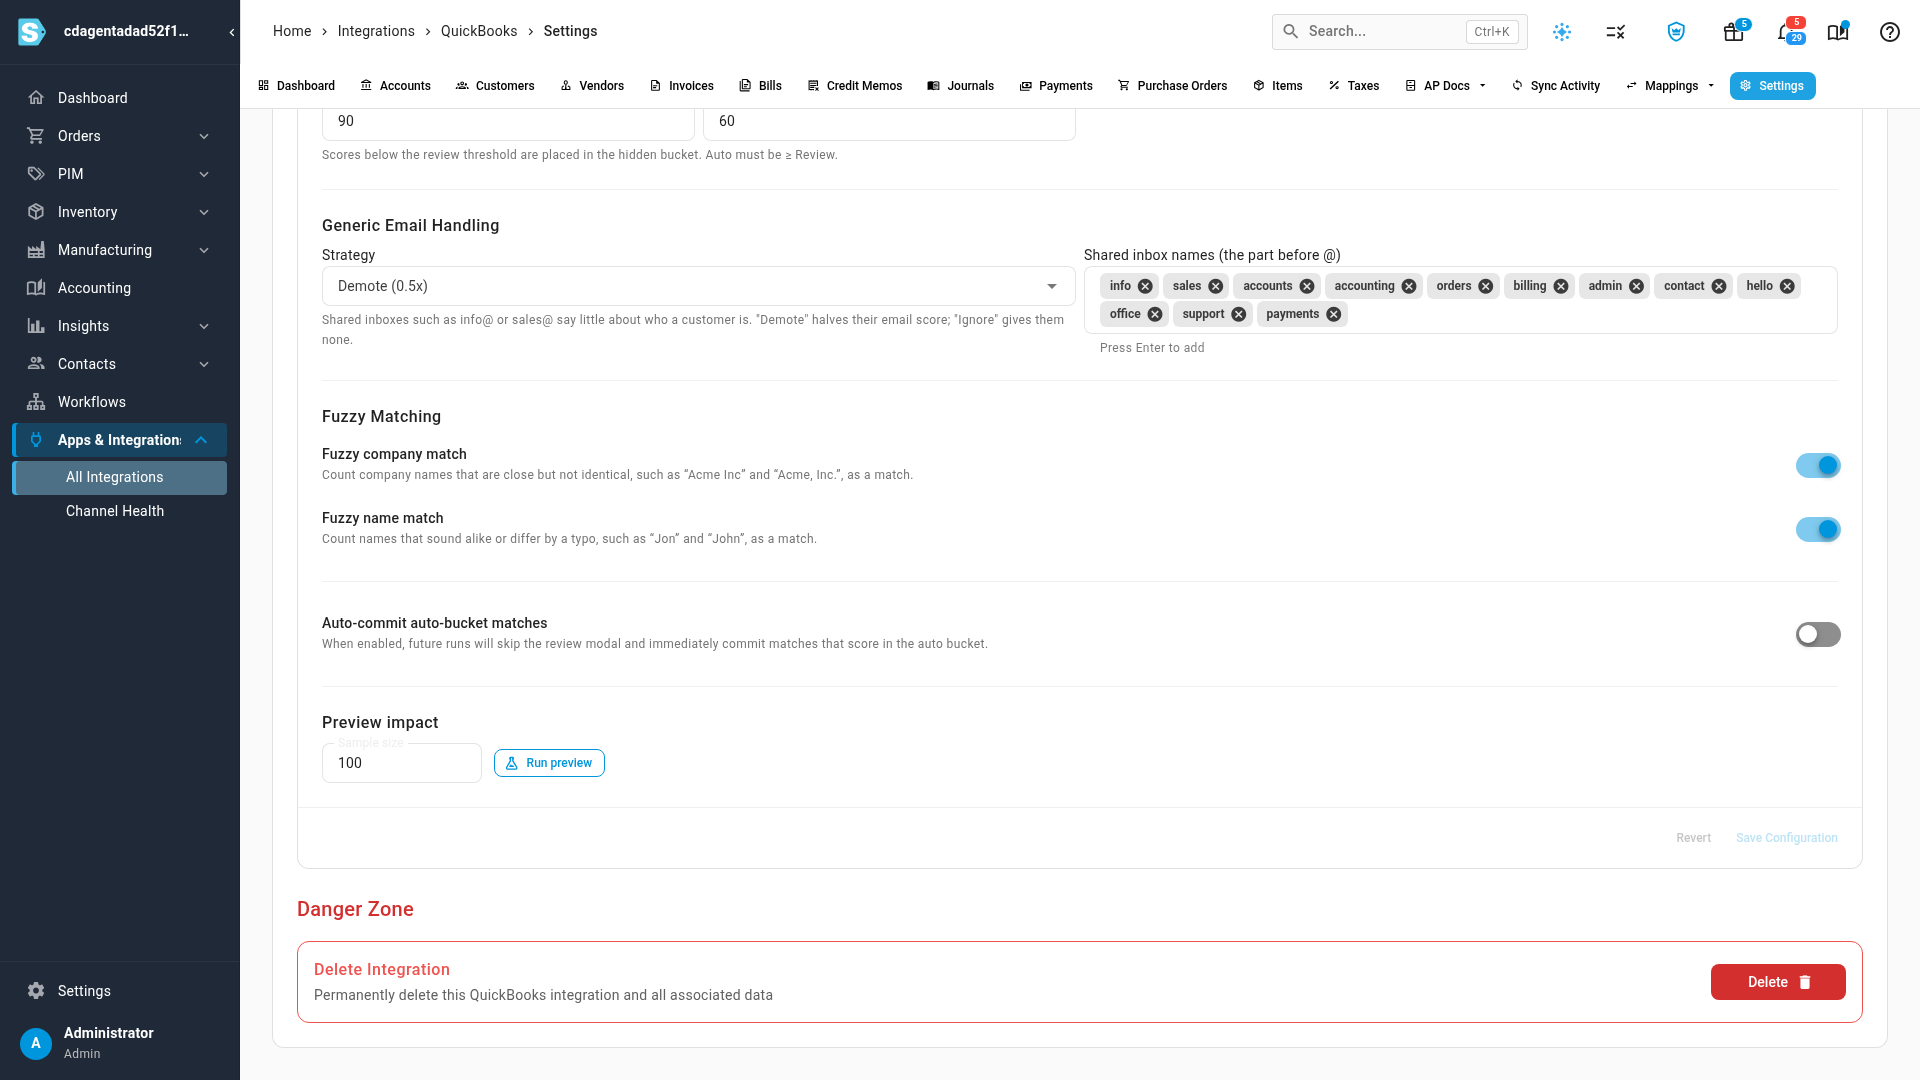
Task: Enable Auto-commit auto-bucket matches toggle
Action: click(x=1818, y=634)
